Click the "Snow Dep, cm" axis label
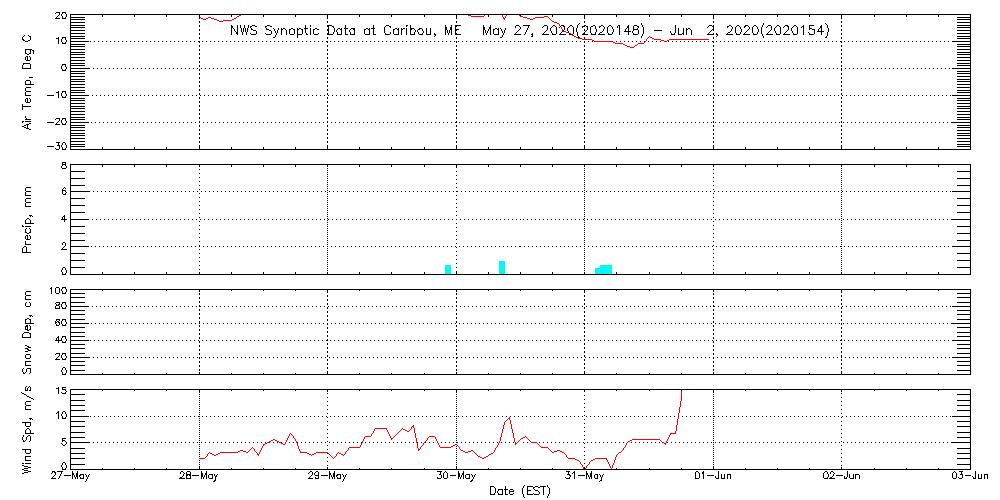The image size is (1000, 500). coord(29,333)
